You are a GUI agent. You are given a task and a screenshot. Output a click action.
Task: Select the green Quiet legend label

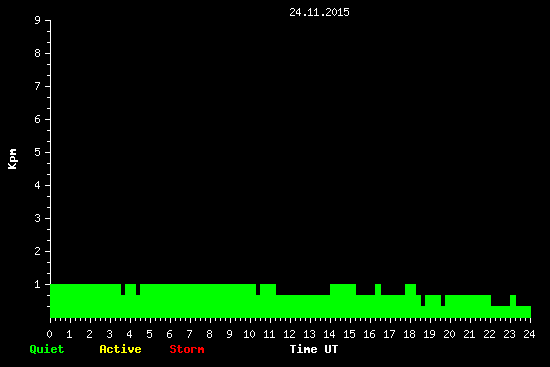click(47, 349)
